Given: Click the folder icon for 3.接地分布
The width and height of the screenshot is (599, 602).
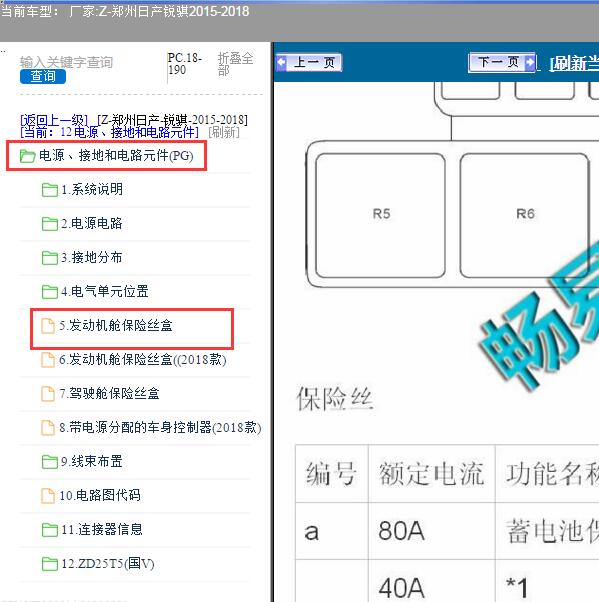Looking at the screenshot, I should pyautogui.click(x=50, y=258).
